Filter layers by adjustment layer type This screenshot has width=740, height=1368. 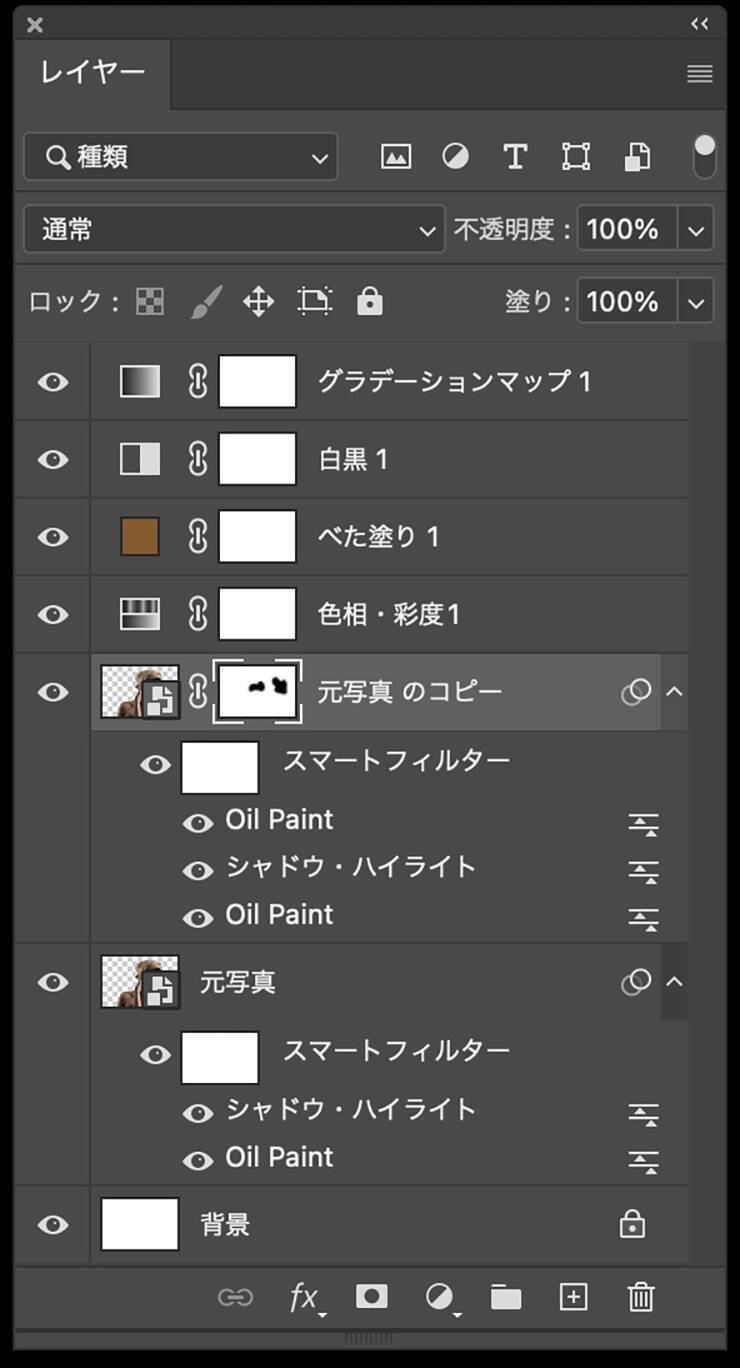tap(455, 157)
